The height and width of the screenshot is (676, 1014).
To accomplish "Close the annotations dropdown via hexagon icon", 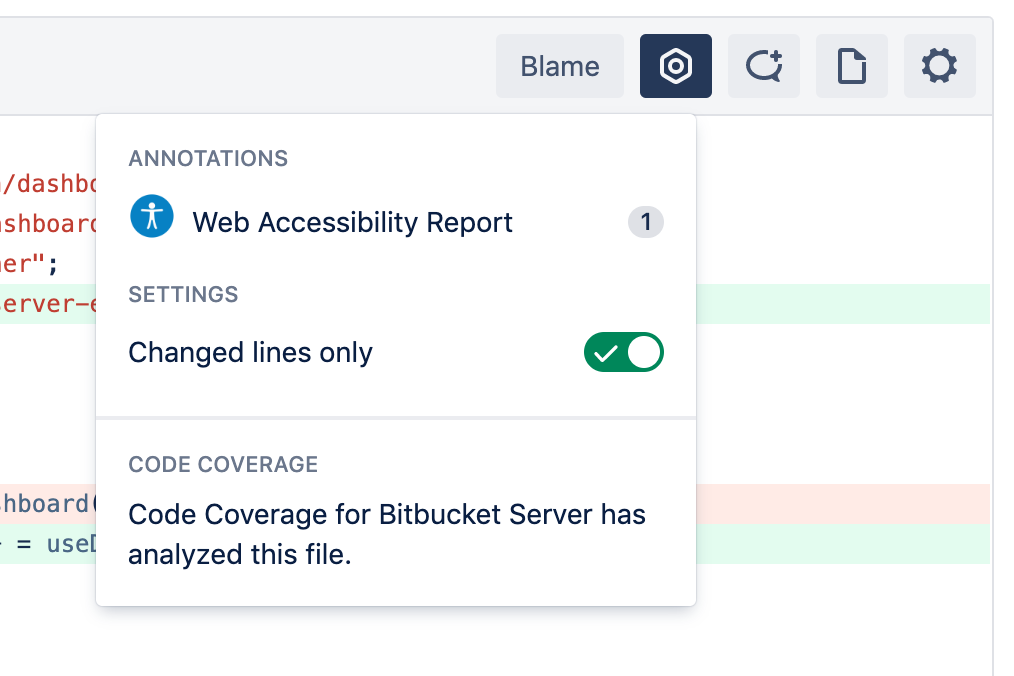I will coord(676,67).
